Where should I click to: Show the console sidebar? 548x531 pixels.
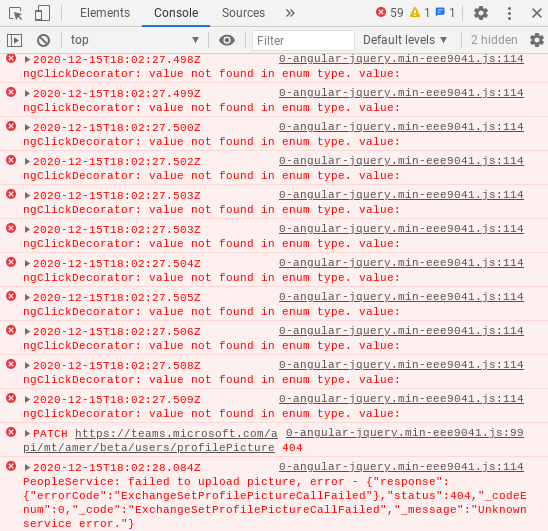pyautogui.click(x=14, y=40)
